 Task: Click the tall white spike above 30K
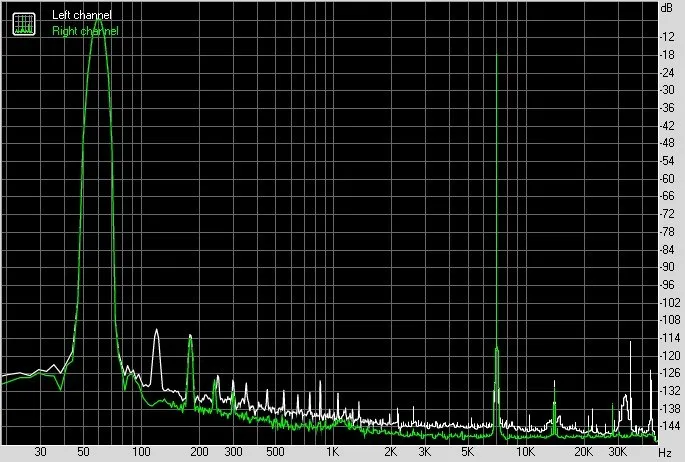click(630, 342)
